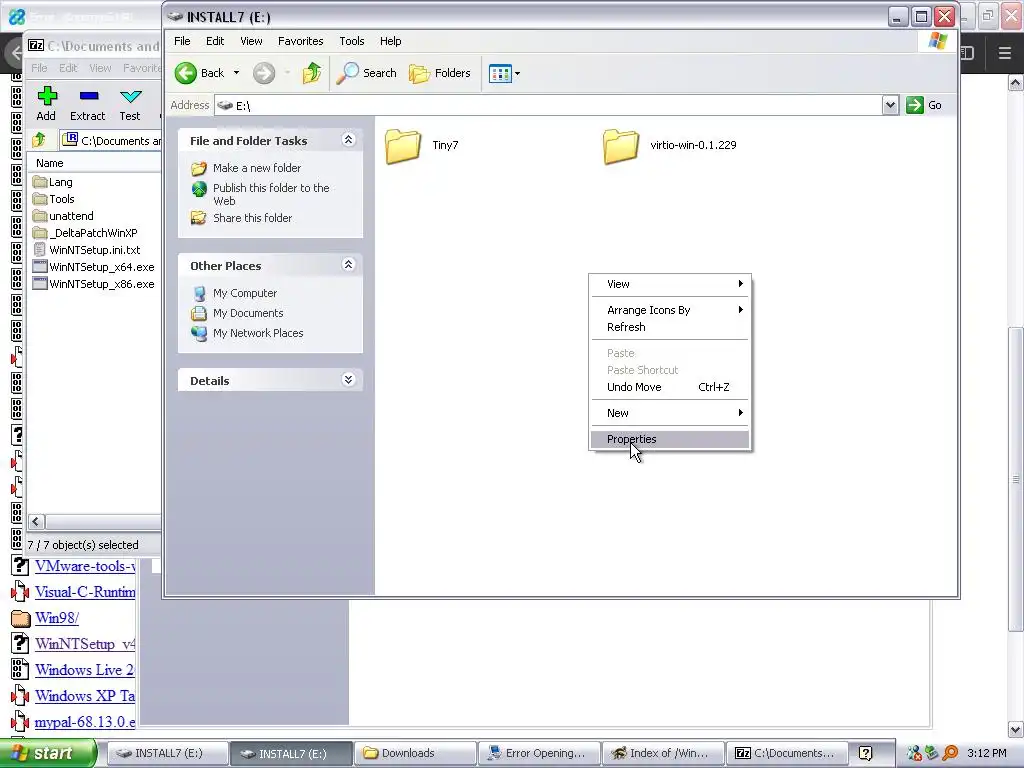Open the Favorites menu in Explorer
Viewport: 1024px width, 768px height.
click(x=300, y=41)
